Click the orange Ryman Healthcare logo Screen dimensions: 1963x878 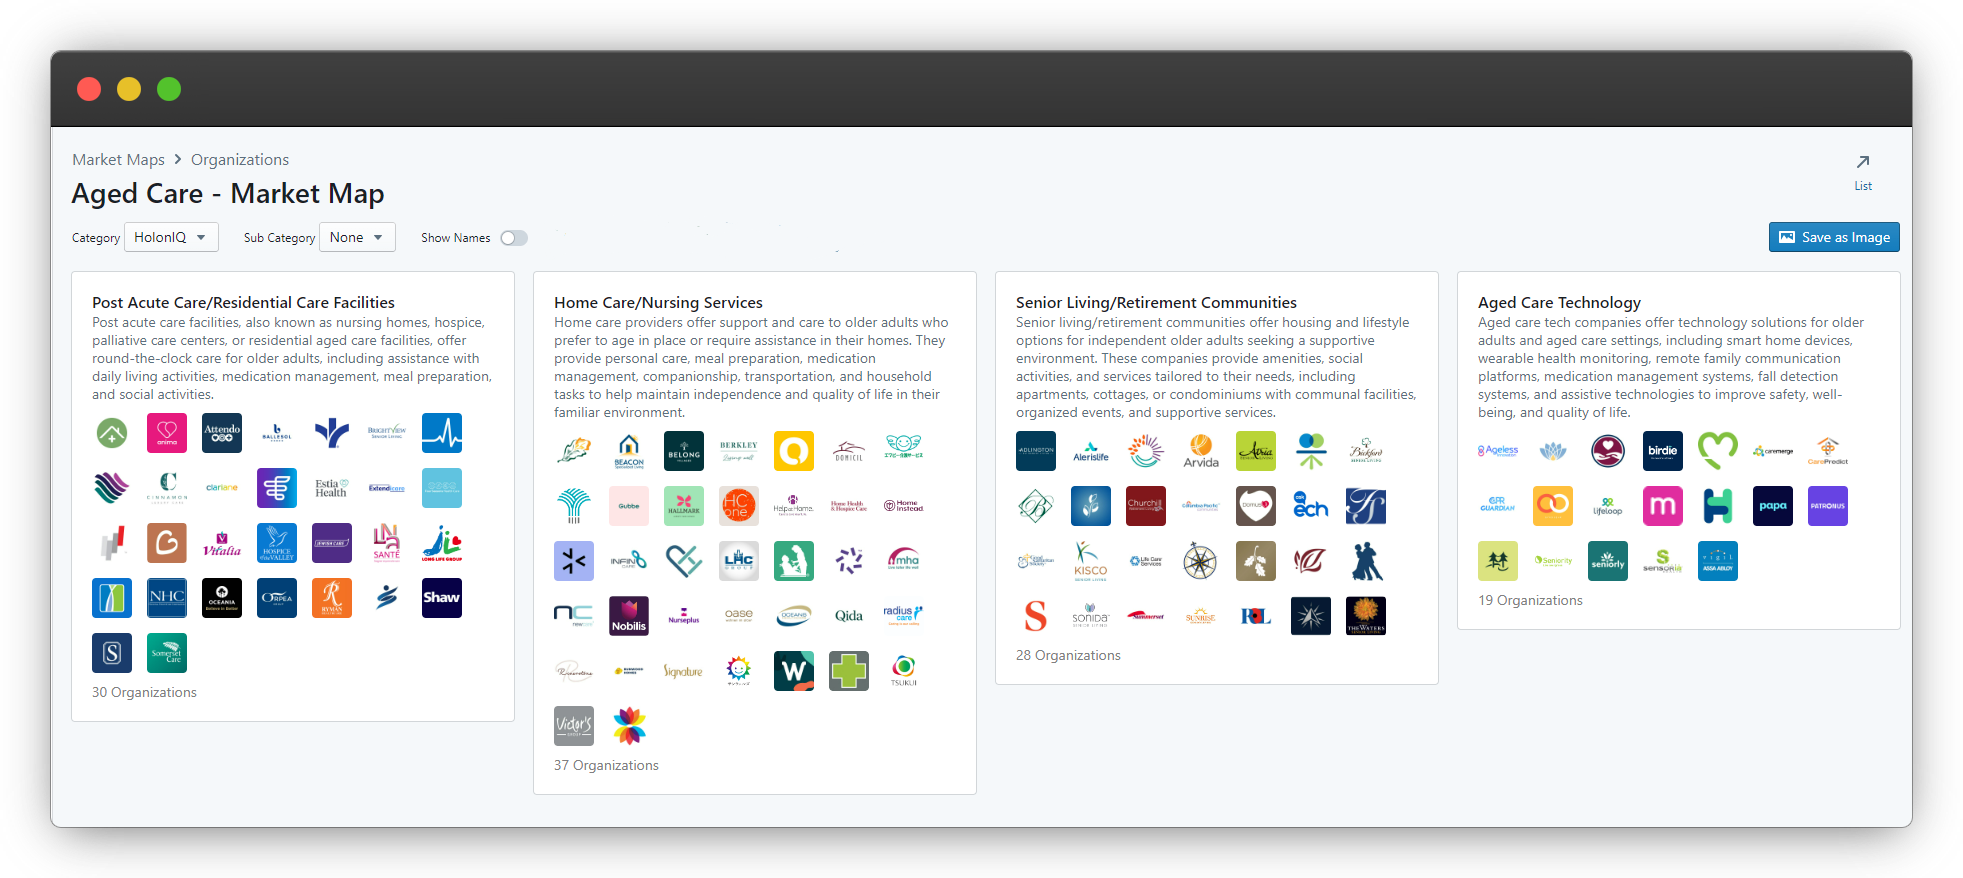tap(332, 598)
